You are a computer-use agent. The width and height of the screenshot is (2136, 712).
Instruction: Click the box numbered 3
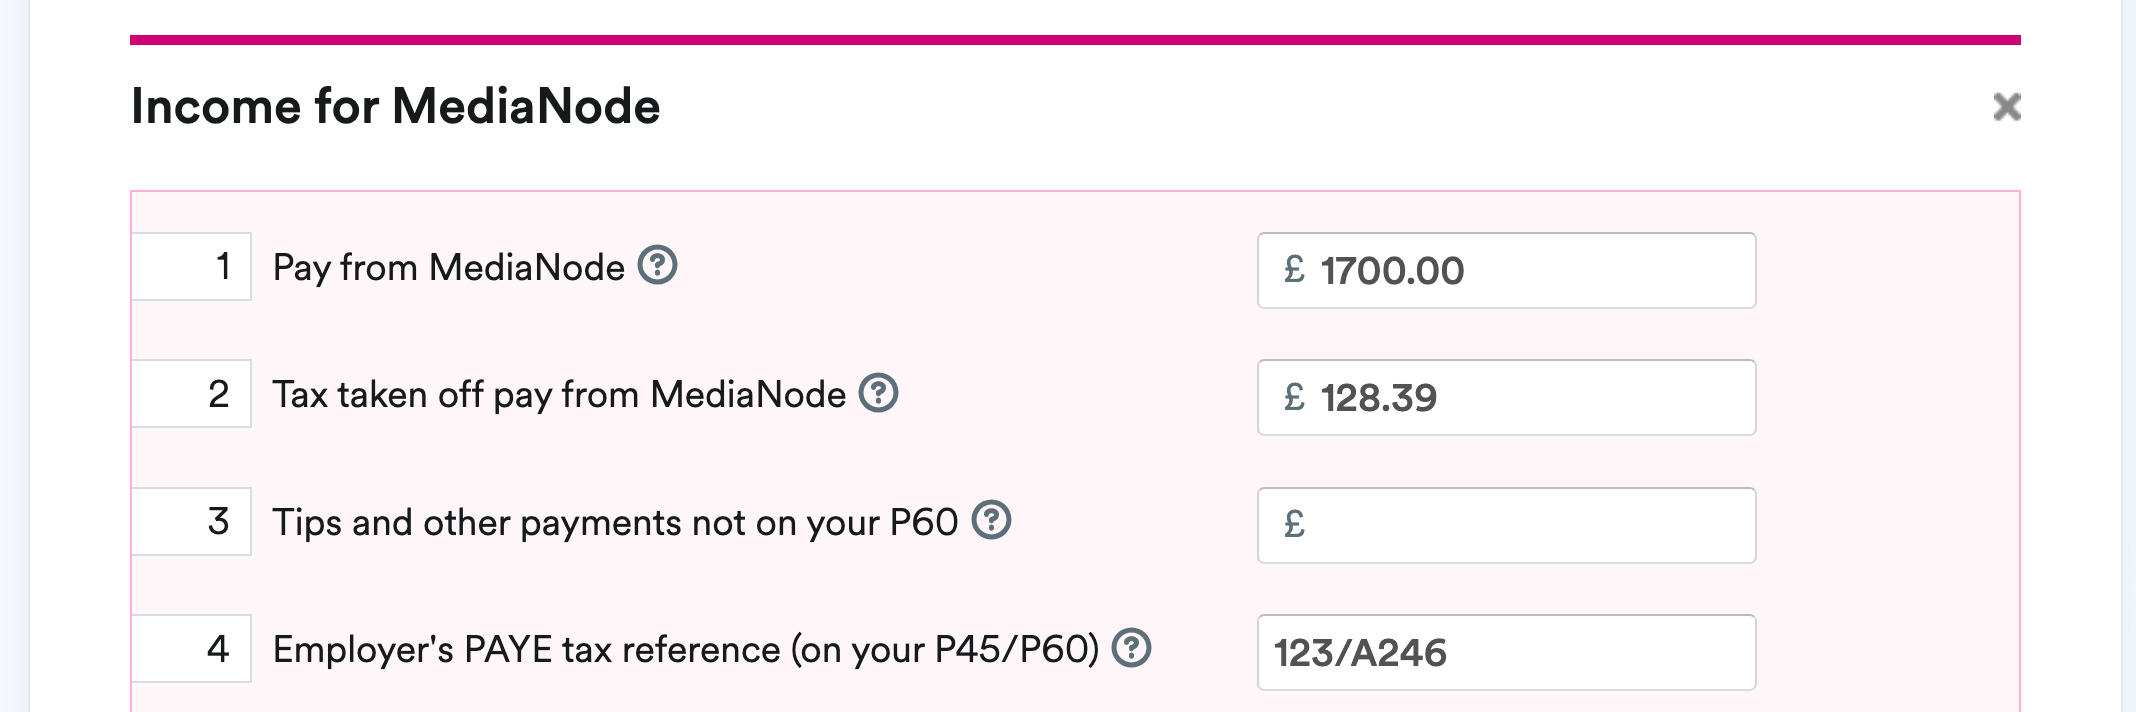(x=191, y=520)
